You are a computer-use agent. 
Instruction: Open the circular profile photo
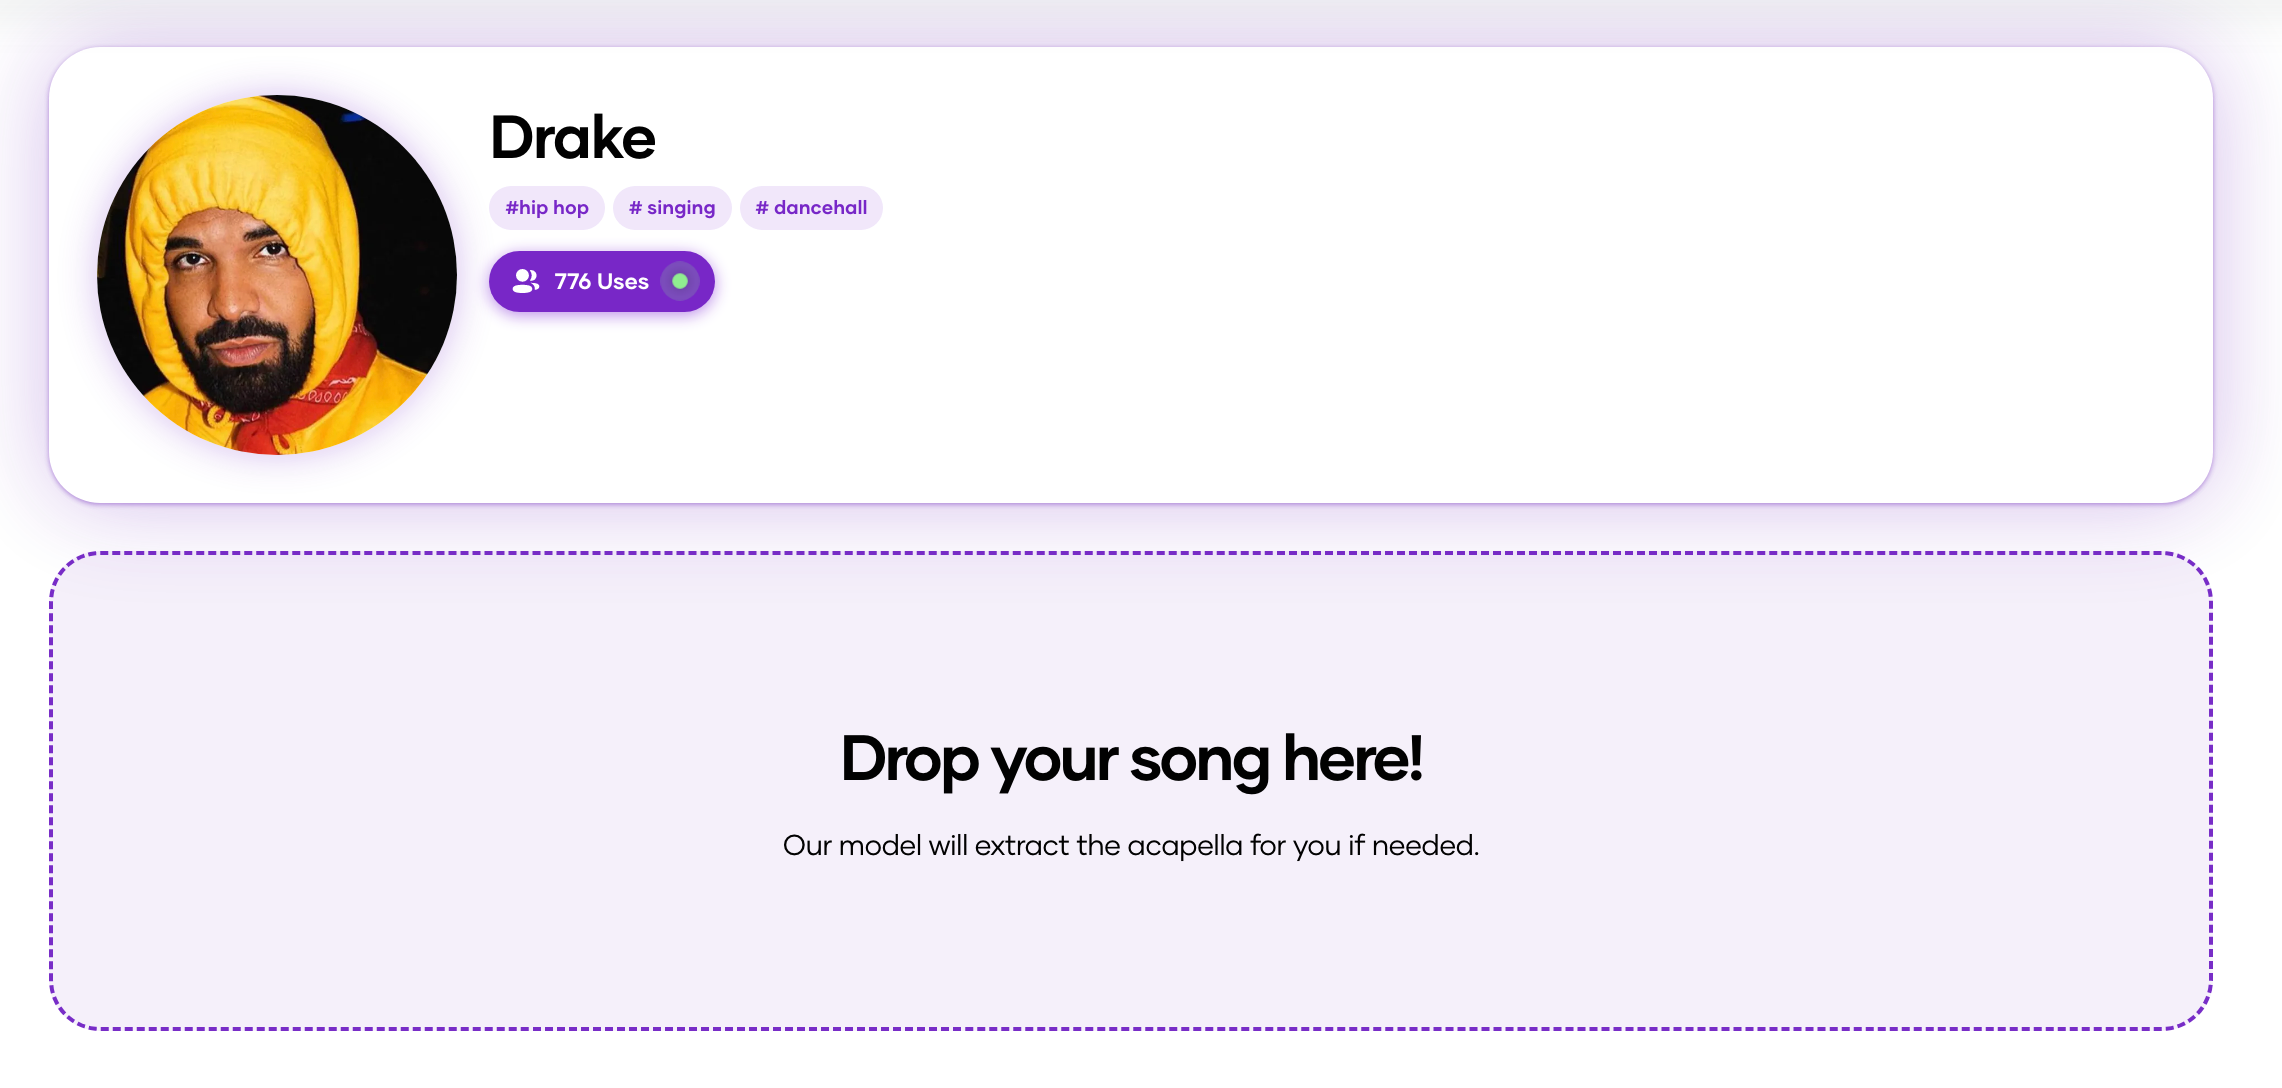(x=277, y=275)
